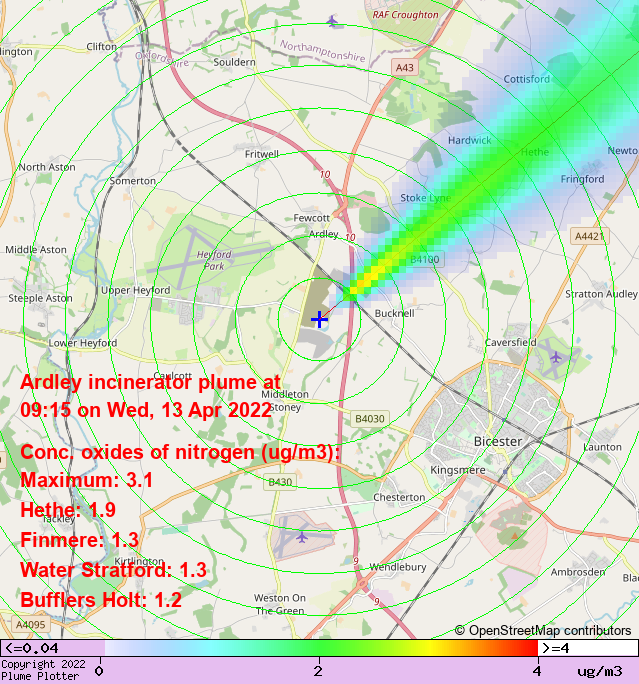Click the Bicester town label
This screenshot has height=684, width=639.
click(x=498, y=441)
